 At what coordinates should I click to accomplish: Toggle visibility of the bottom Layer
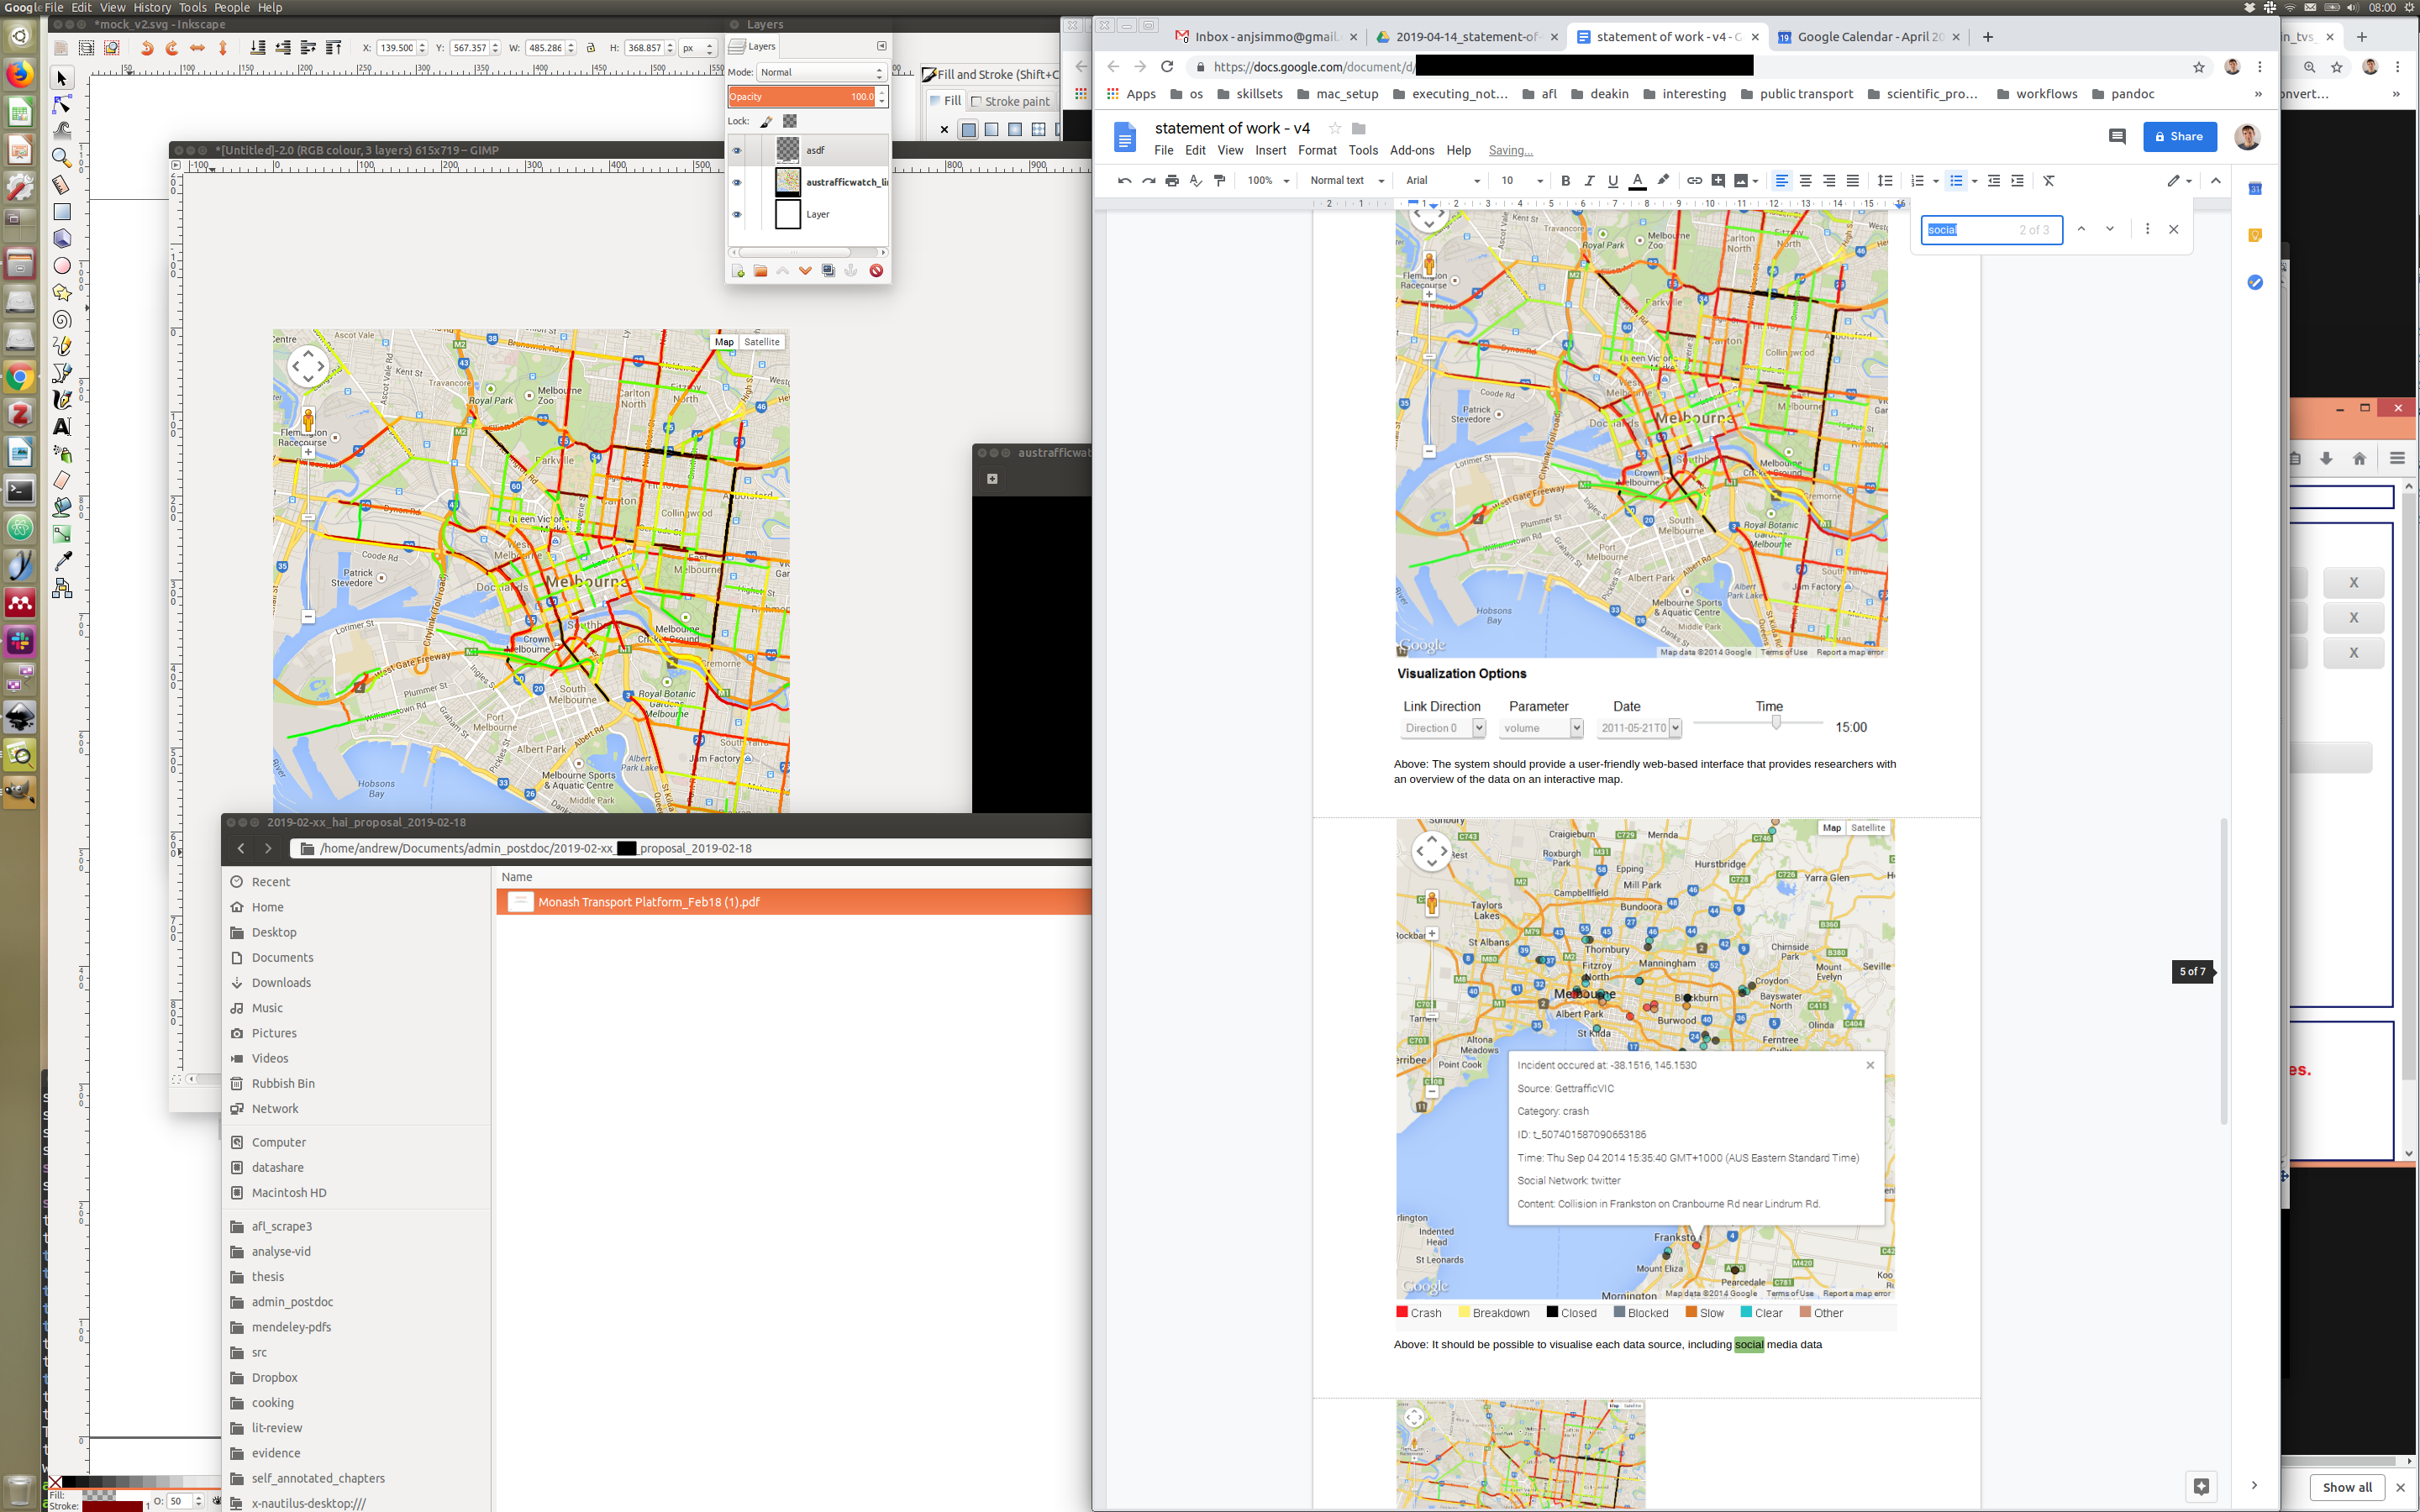(x=737, y=214)
